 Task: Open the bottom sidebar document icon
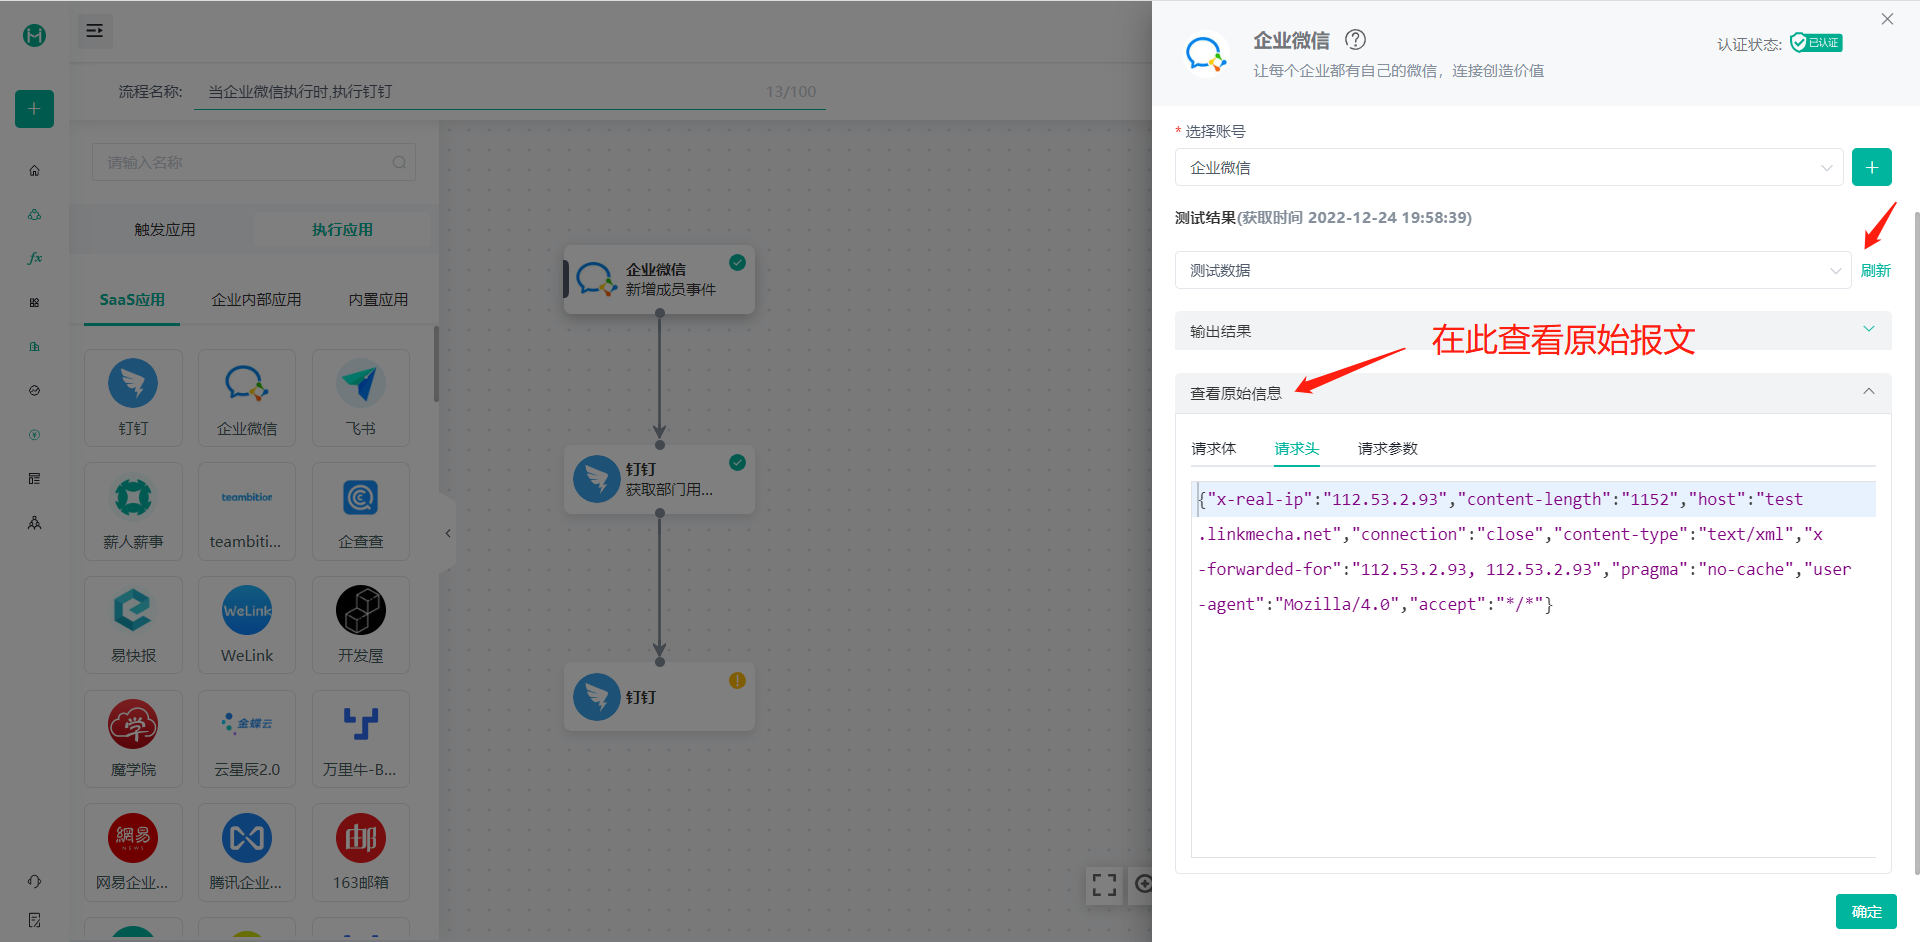pyautogui.click(x=34, y=919)
